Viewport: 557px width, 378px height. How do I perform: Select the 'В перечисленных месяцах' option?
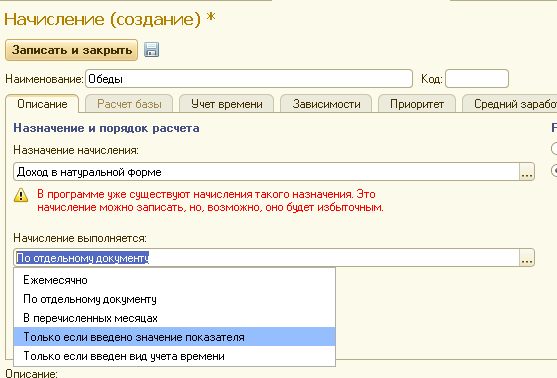[x=174, y=318]
